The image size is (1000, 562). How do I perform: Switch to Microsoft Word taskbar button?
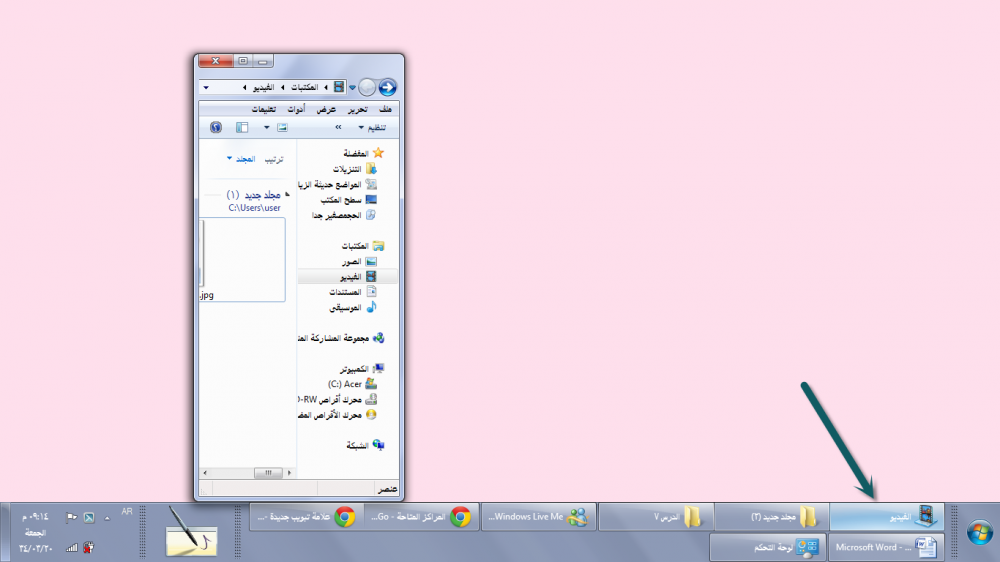tap(886, 547)
